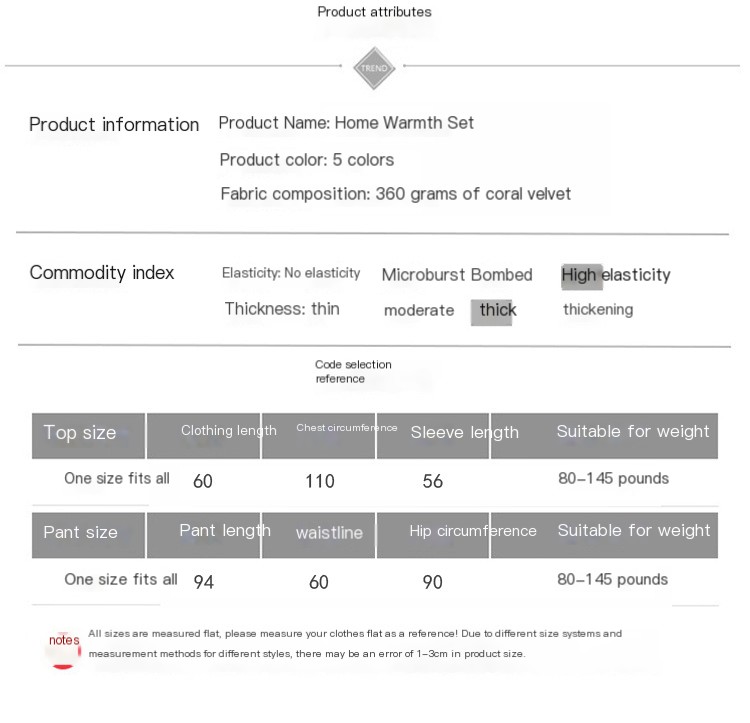The height and width of the screenshot is (723, 750).
Task: Select the highlighted thick thickness option
Action: pos(495,311)
